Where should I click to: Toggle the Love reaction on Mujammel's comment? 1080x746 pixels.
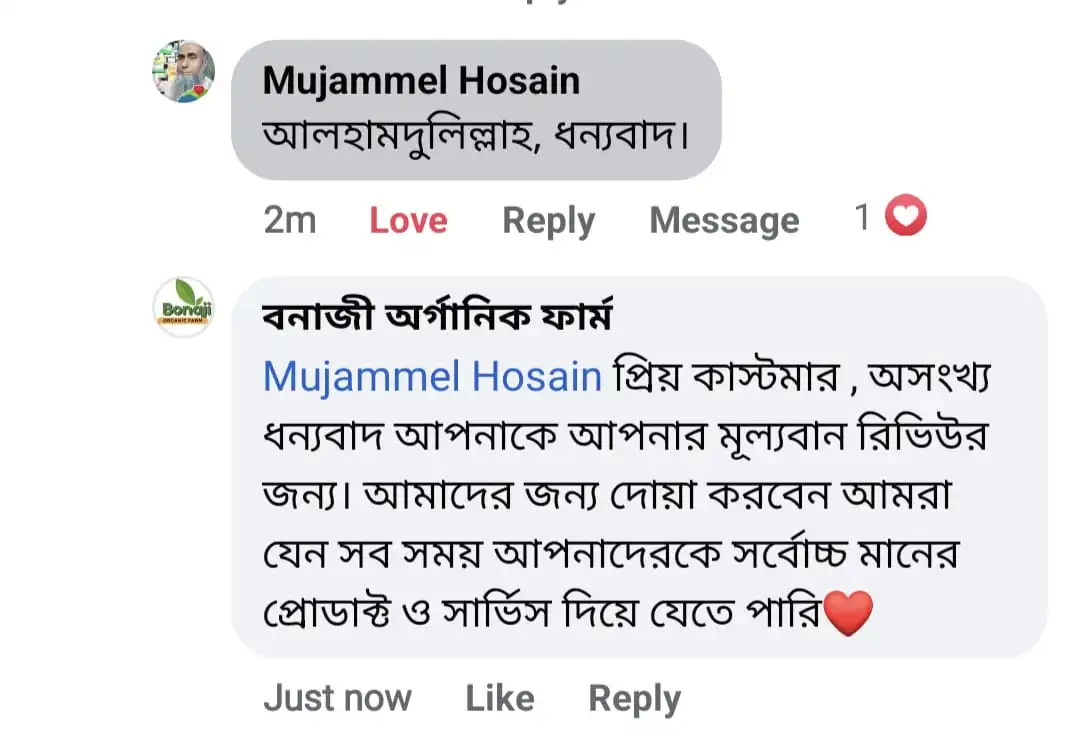[408, 220]
